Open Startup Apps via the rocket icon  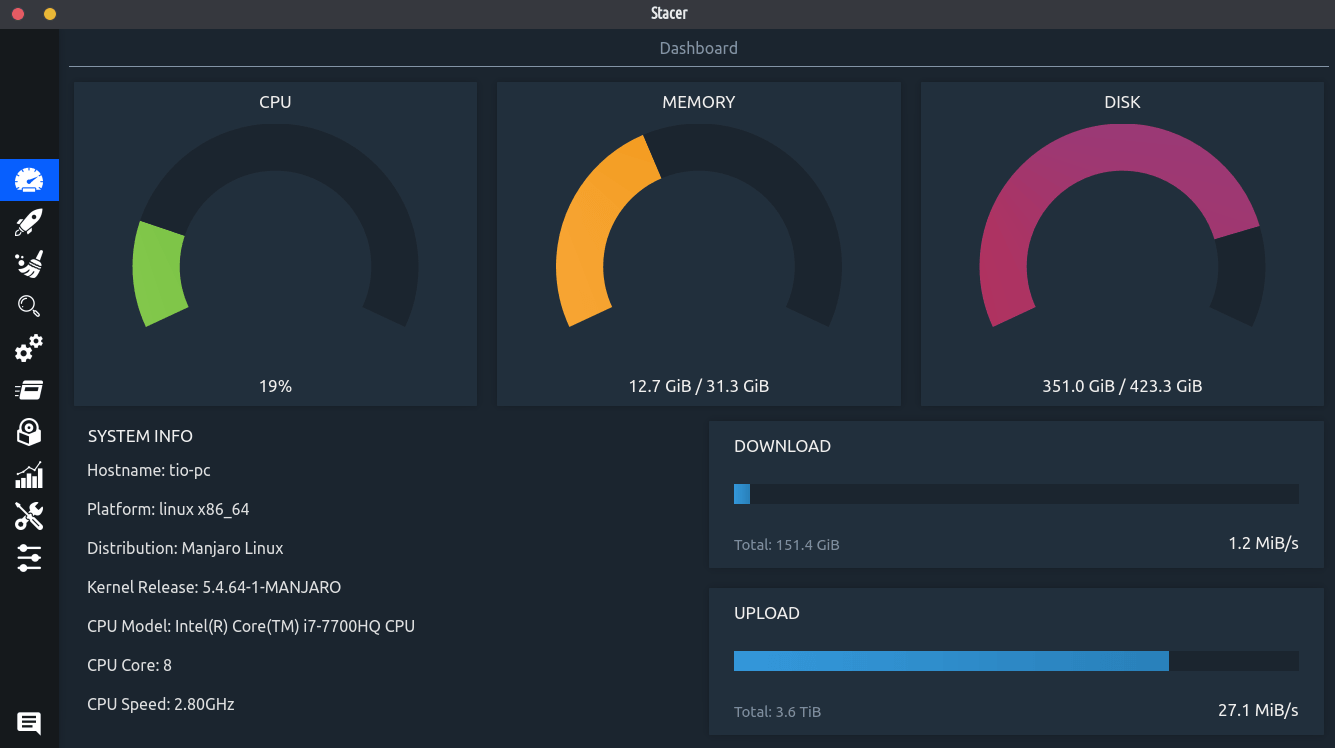coord(29,222)
